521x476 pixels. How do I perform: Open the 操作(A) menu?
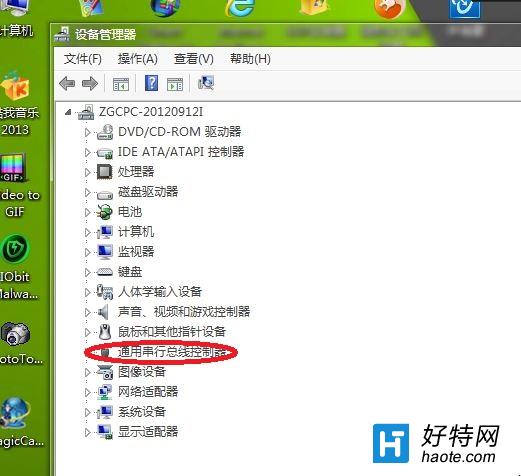(x=138, y=59)
